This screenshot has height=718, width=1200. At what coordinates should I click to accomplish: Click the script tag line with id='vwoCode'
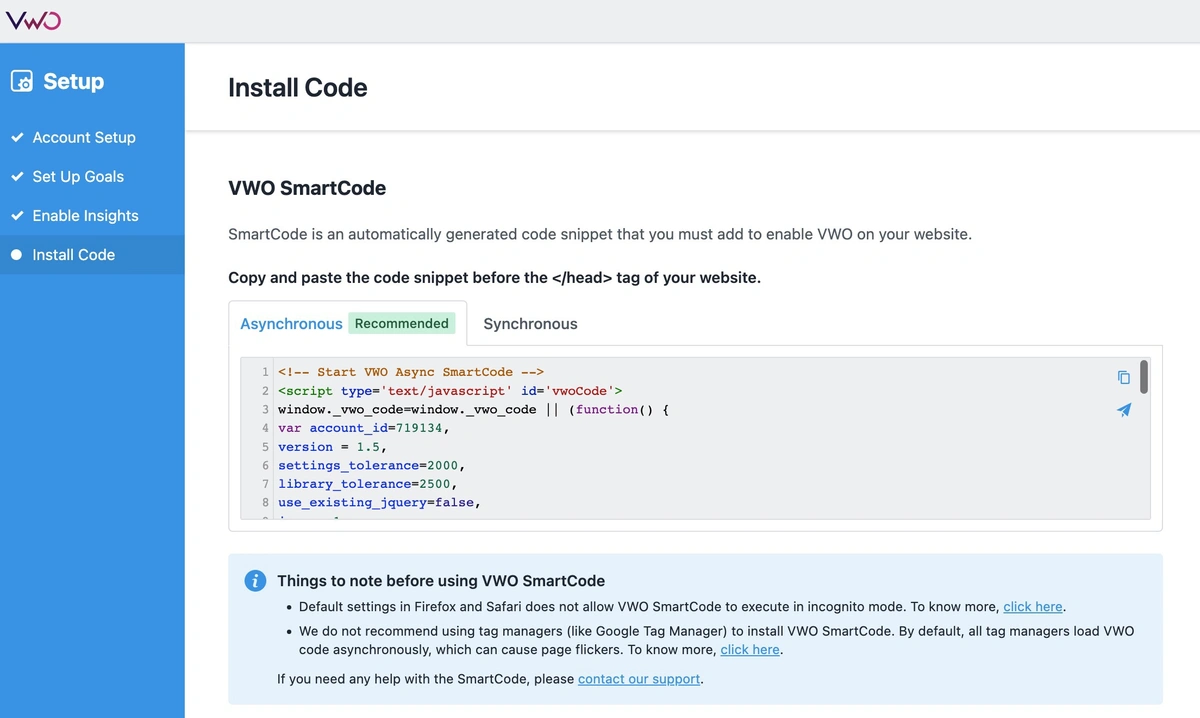pyautogui.click(x=450, y=391)
